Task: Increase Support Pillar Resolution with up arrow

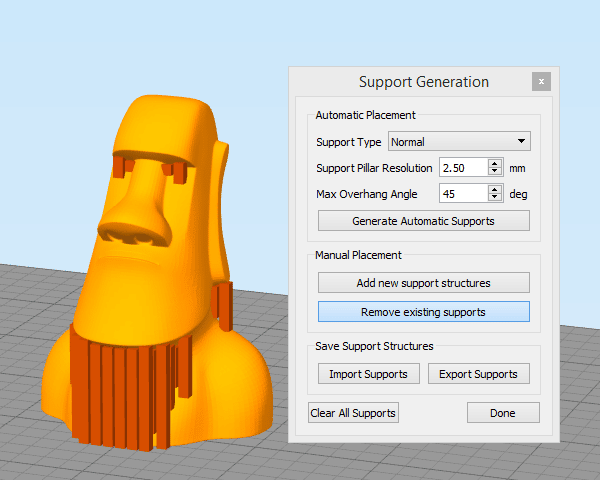Action: coord(495,163)
